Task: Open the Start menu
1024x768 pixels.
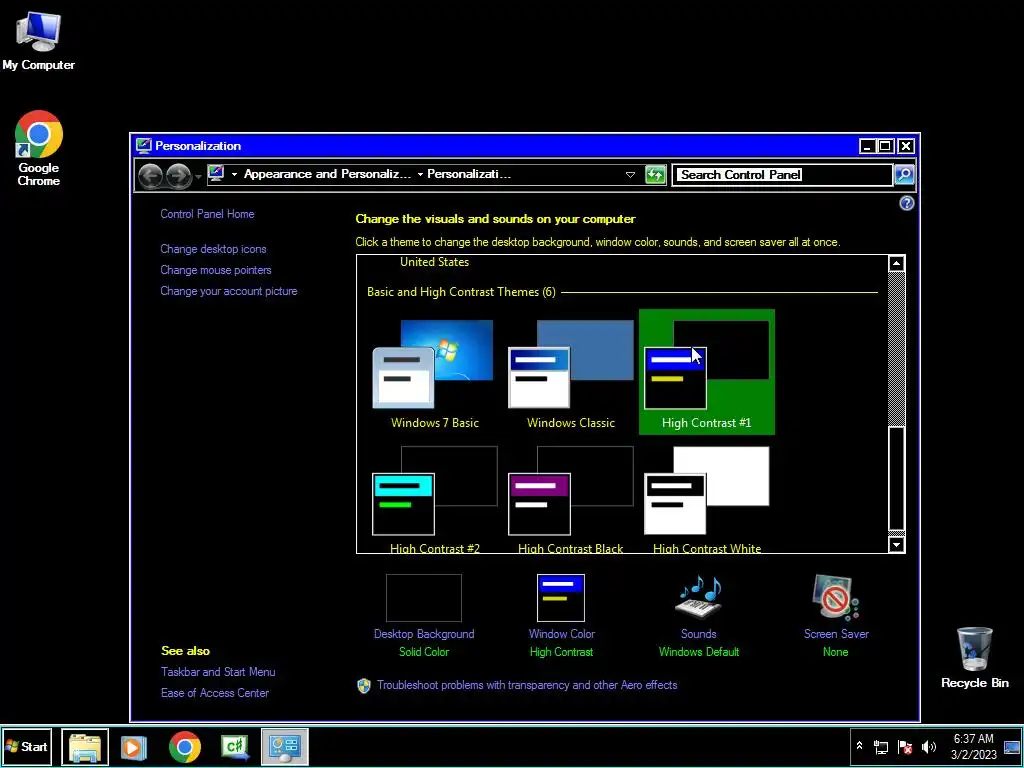Action: [26, 746]
